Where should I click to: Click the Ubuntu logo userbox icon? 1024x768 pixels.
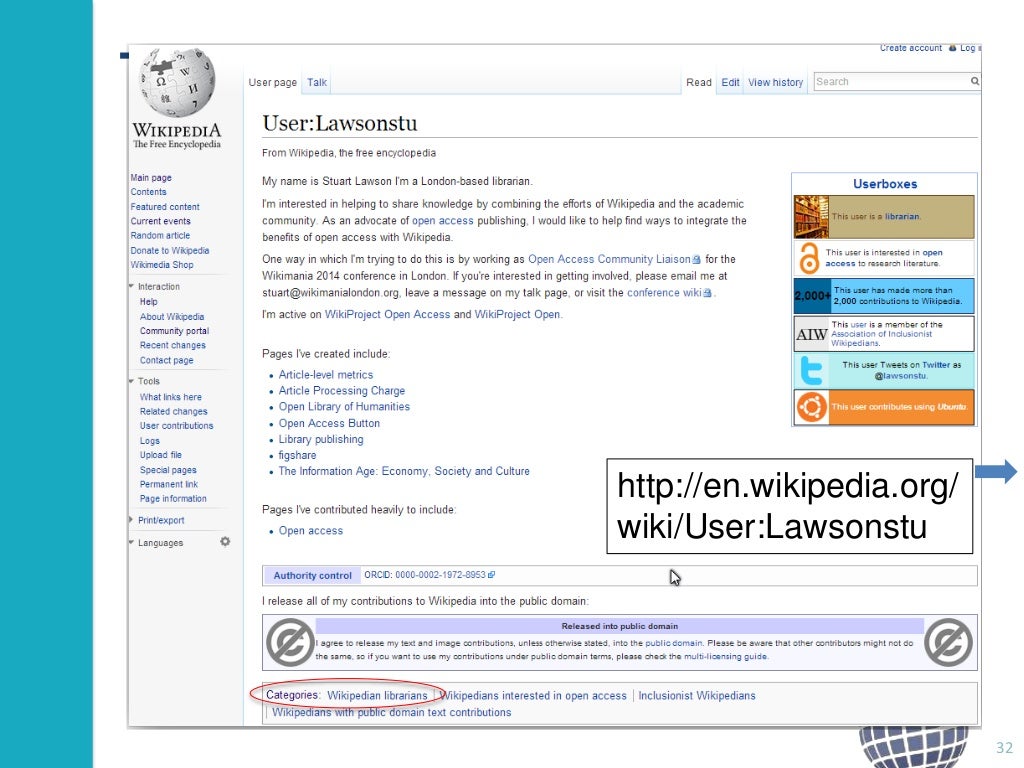(x=812, y=408)
